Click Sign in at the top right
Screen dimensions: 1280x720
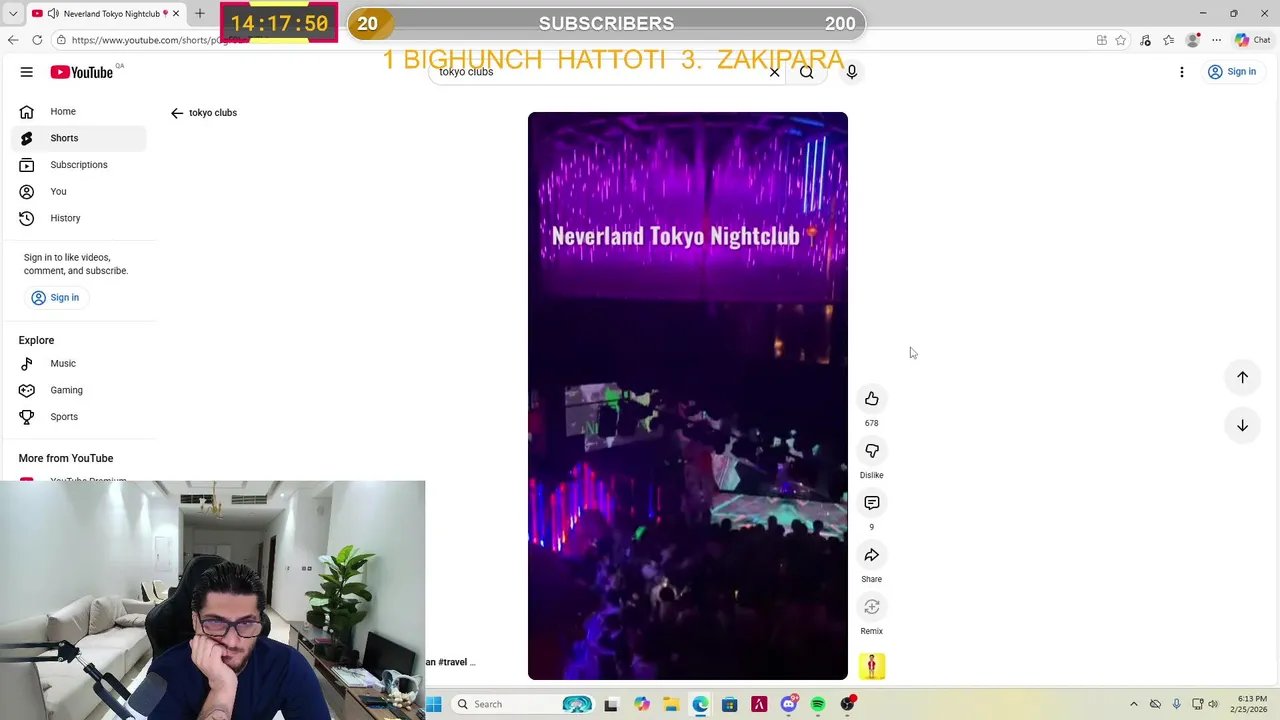[x=1231, y=72]
